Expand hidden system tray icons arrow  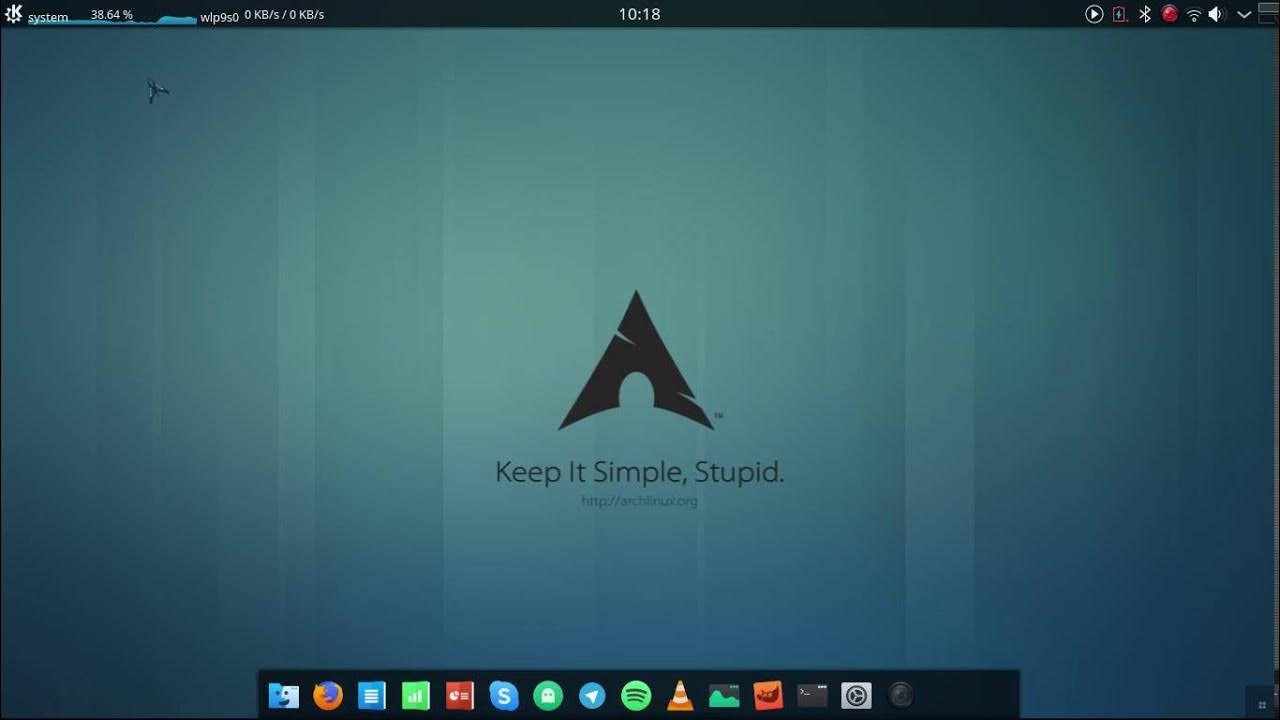click(x=1244, y=14)
